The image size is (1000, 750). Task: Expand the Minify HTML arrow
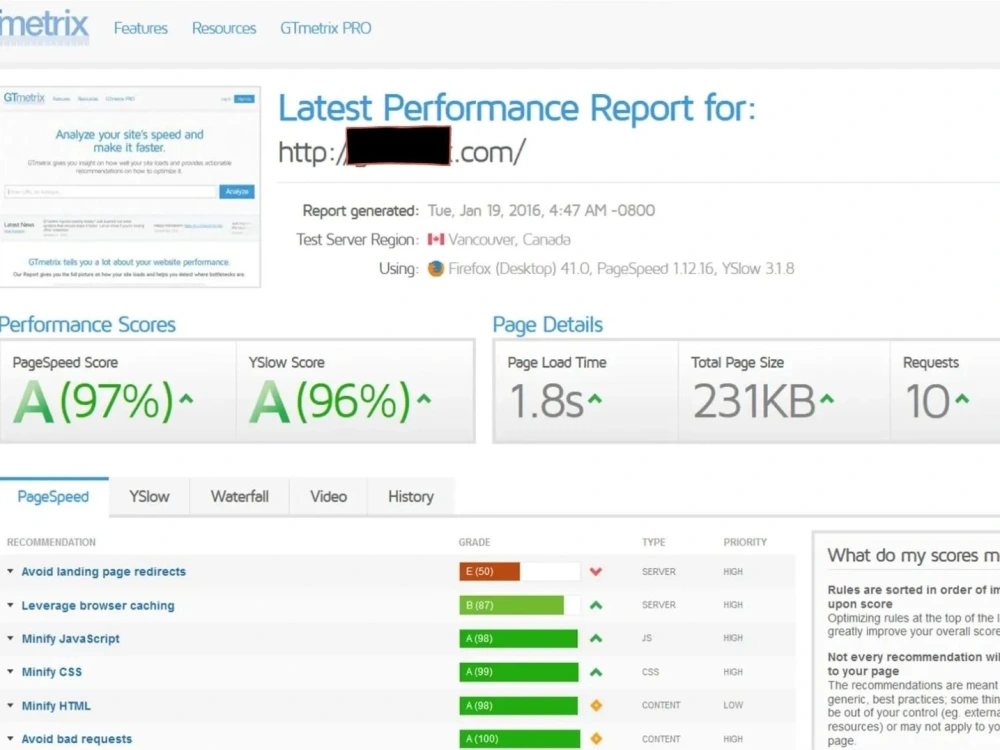10,705
